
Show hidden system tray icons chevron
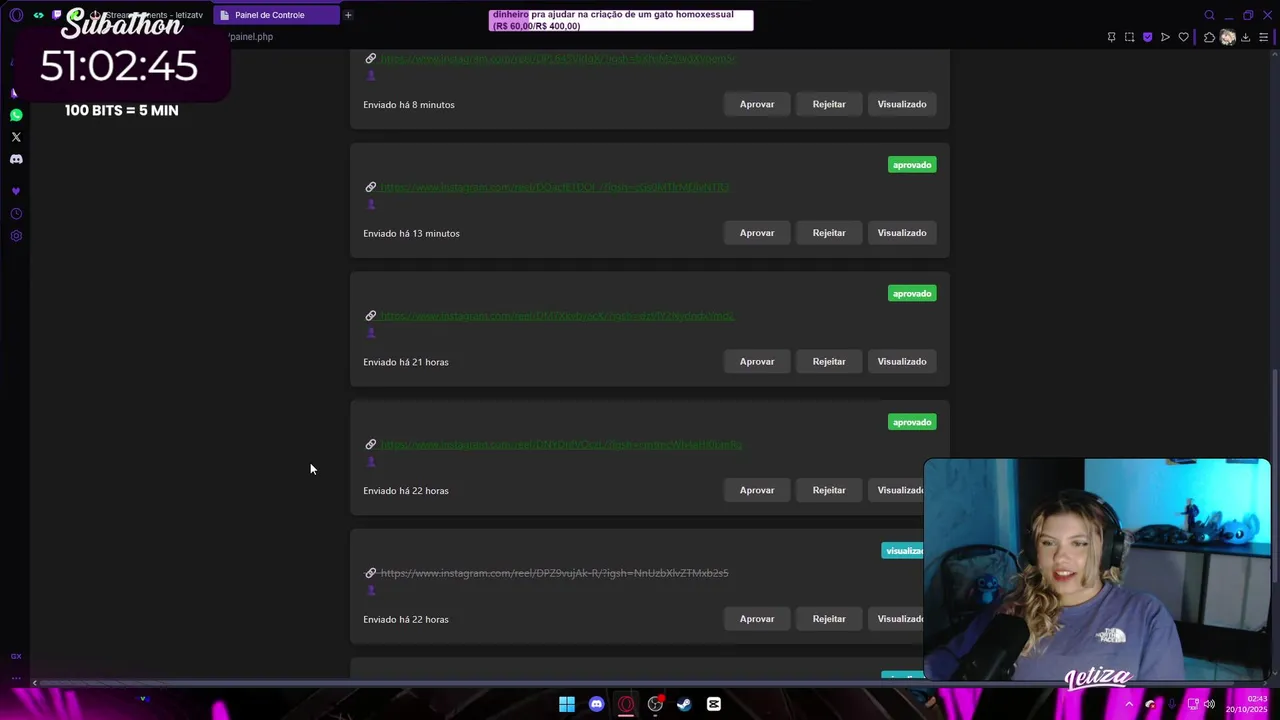coord(1129,704)
